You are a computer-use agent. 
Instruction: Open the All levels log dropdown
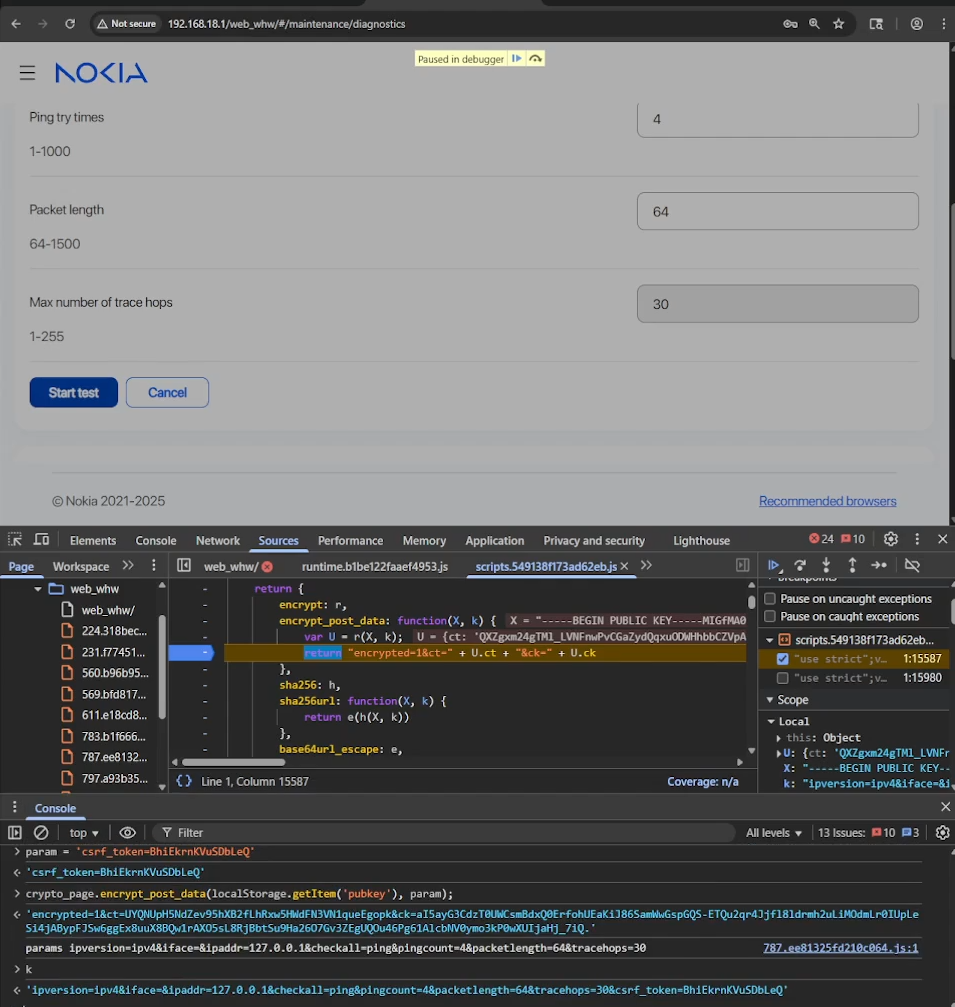coord(774,833)
